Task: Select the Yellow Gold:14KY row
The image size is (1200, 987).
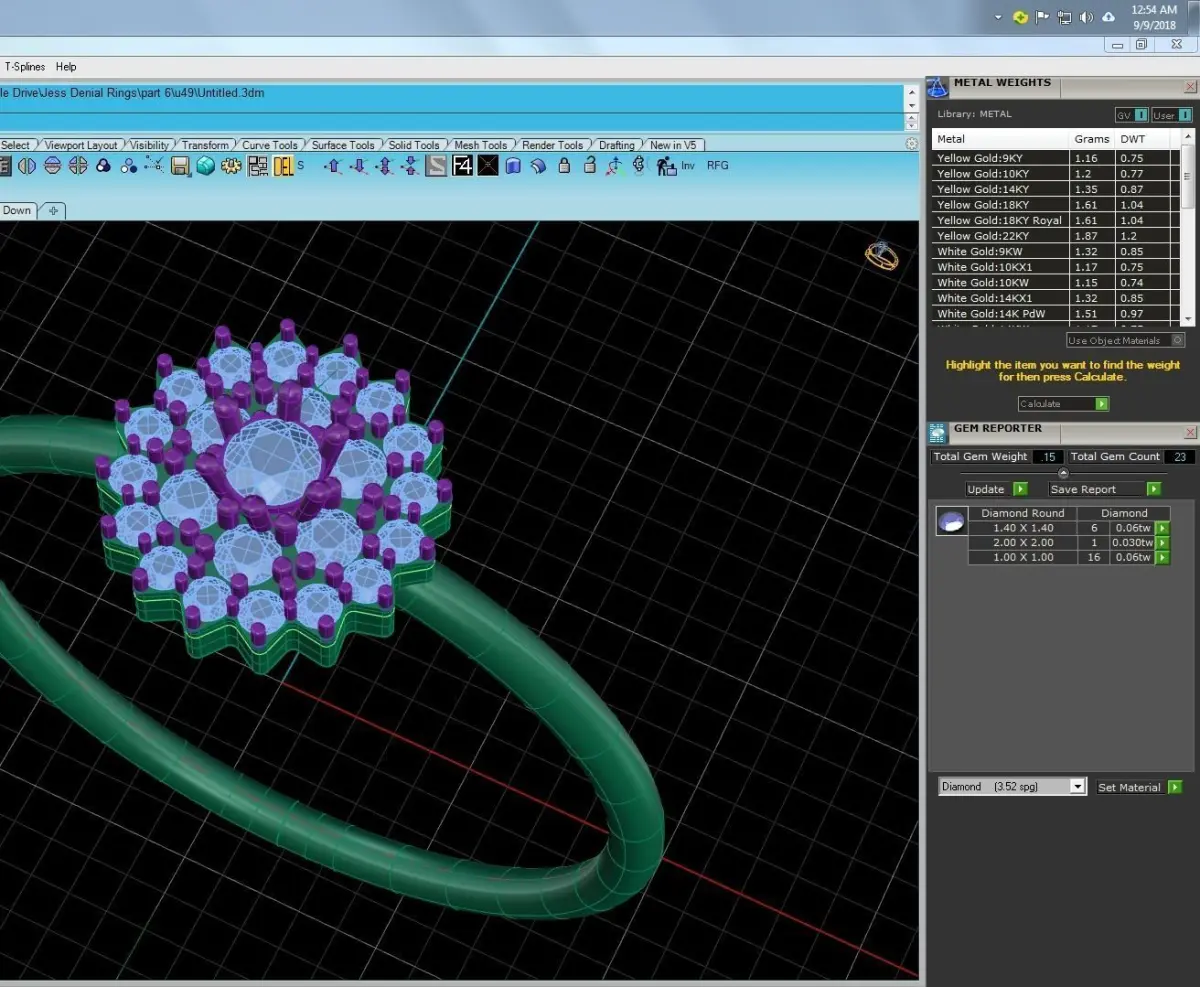Action: pos(1057,189)
